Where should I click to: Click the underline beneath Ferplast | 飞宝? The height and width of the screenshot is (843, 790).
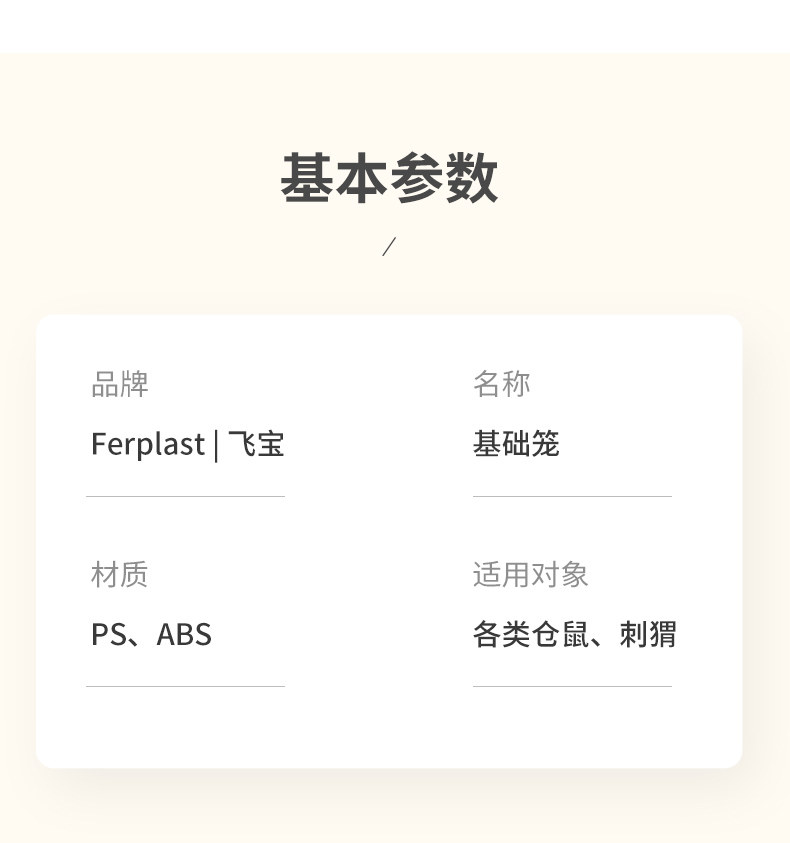pyautogui.click(x=185, y=496)
